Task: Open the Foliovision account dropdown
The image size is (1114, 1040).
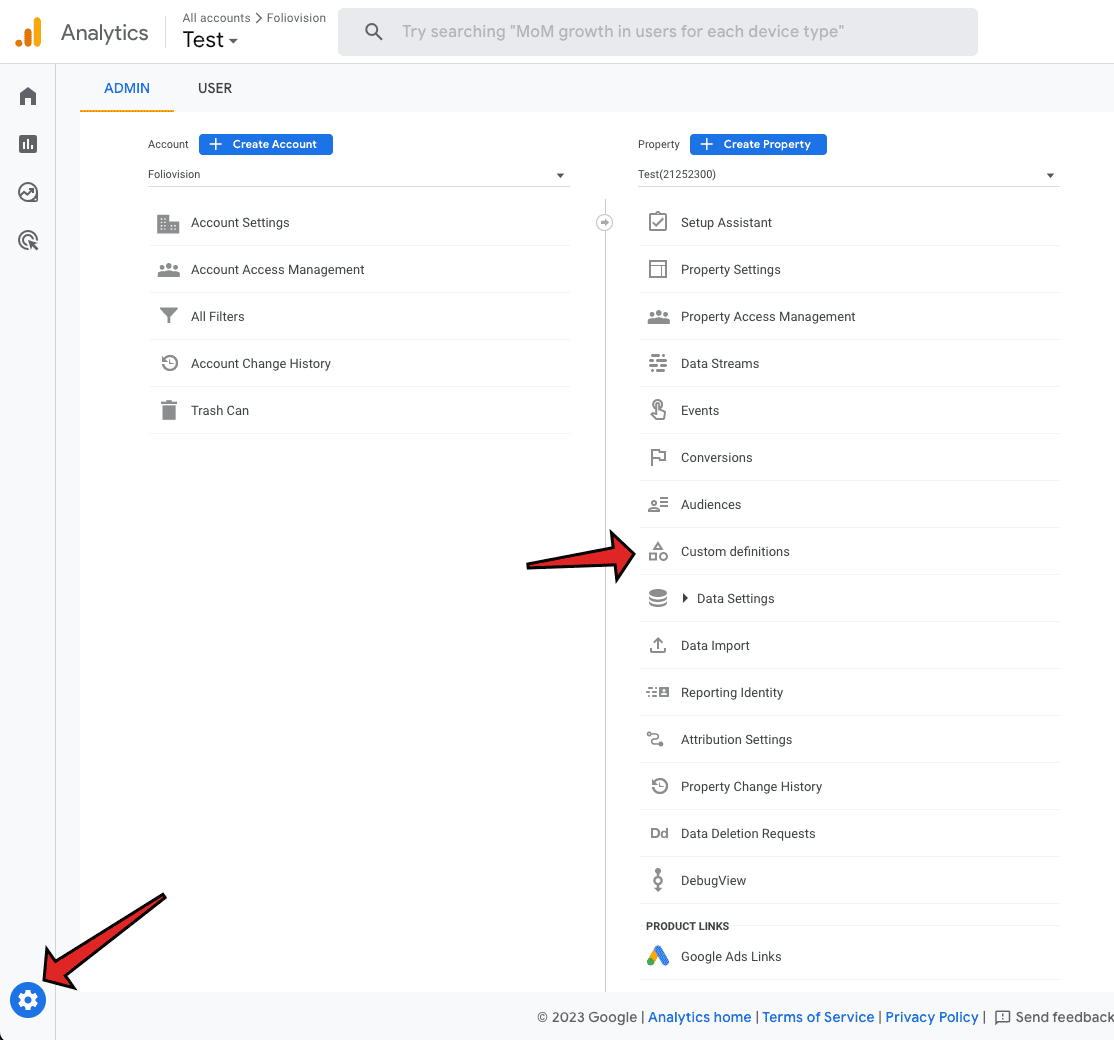Action: coord(358,175)
